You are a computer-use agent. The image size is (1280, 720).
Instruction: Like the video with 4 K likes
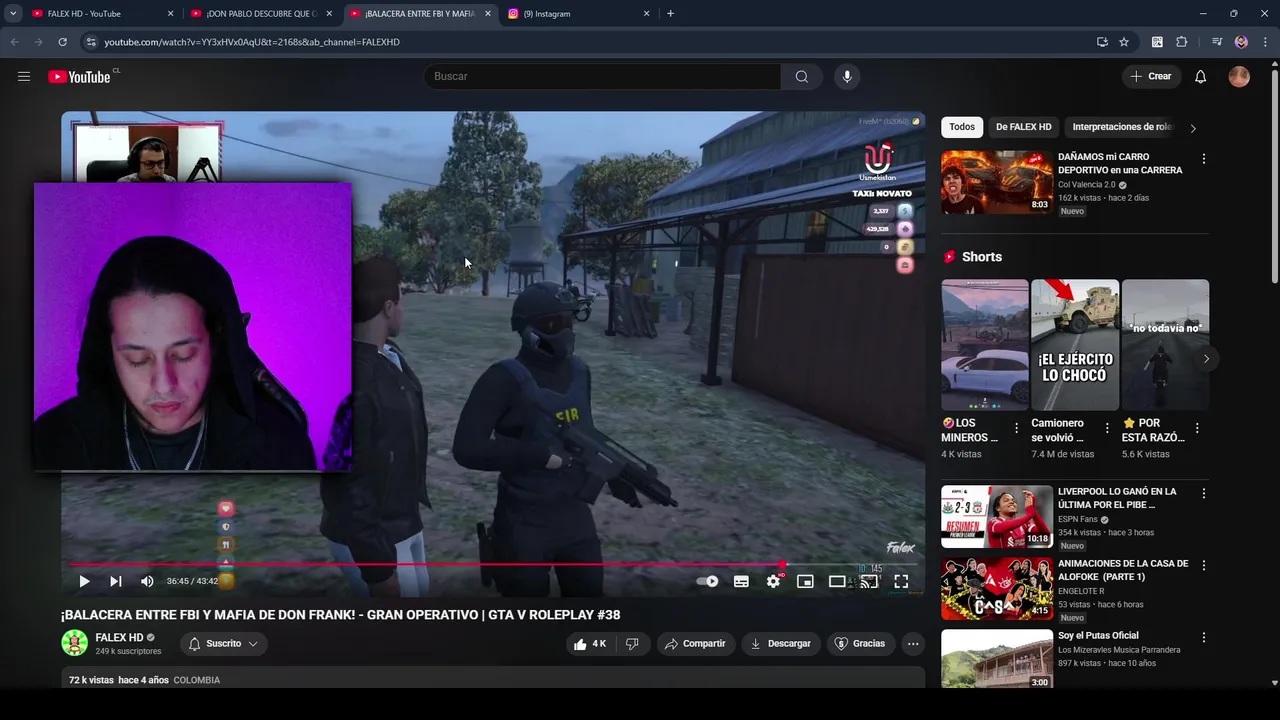coord(590,644)
